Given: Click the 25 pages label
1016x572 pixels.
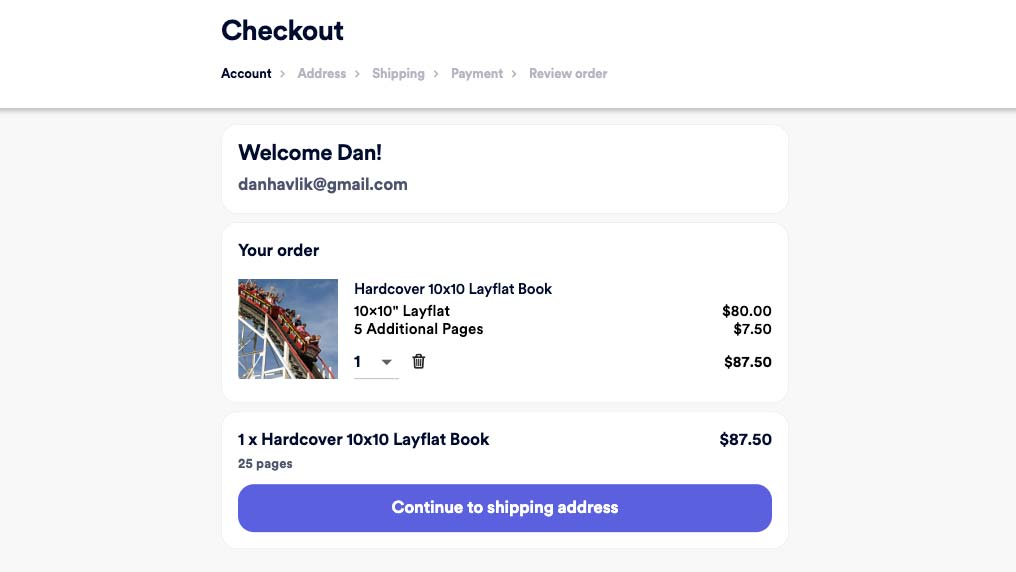Looking at the screenshot, I should tap(265, 464).
